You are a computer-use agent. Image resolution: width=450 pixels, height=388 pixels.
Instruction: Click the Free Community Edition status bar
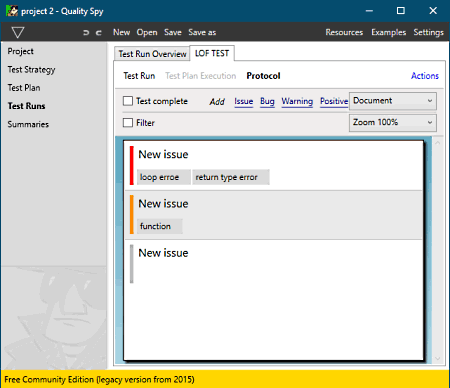pyautogui.click(x=225, y=379)
